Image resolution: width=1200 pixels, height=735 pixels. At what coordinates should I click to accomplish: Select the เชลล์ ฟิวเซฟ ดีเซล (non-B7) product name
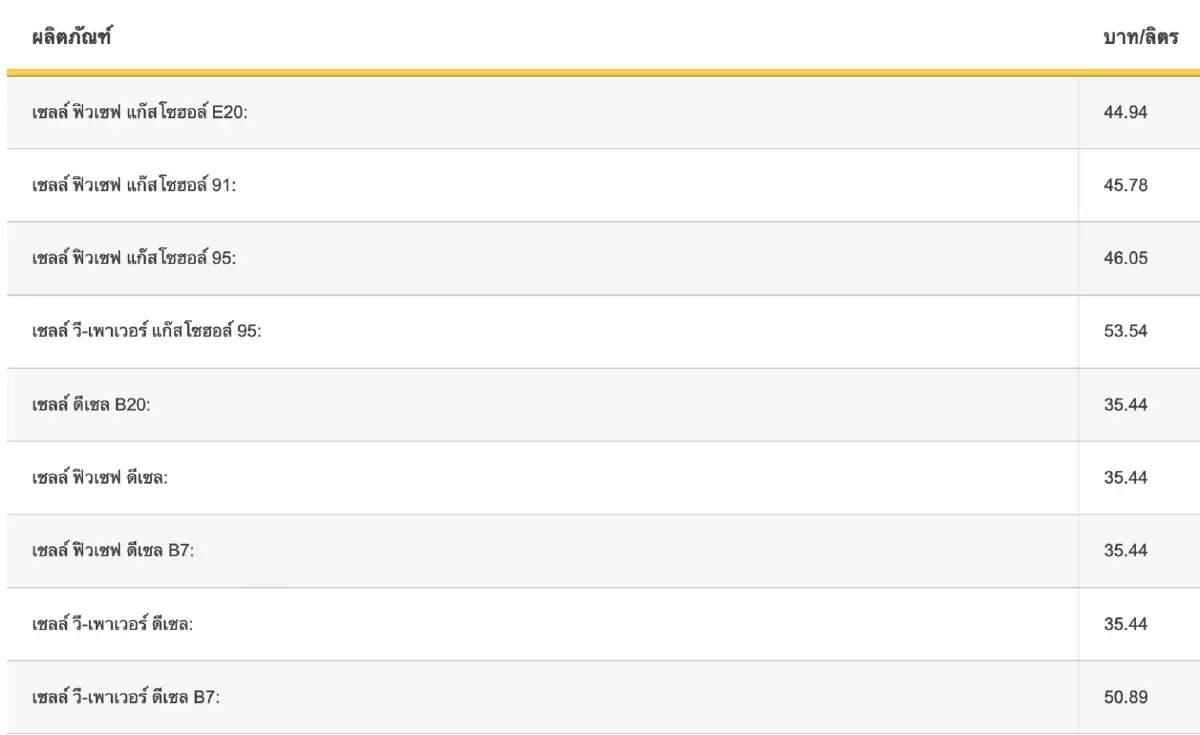coord(100,478)
